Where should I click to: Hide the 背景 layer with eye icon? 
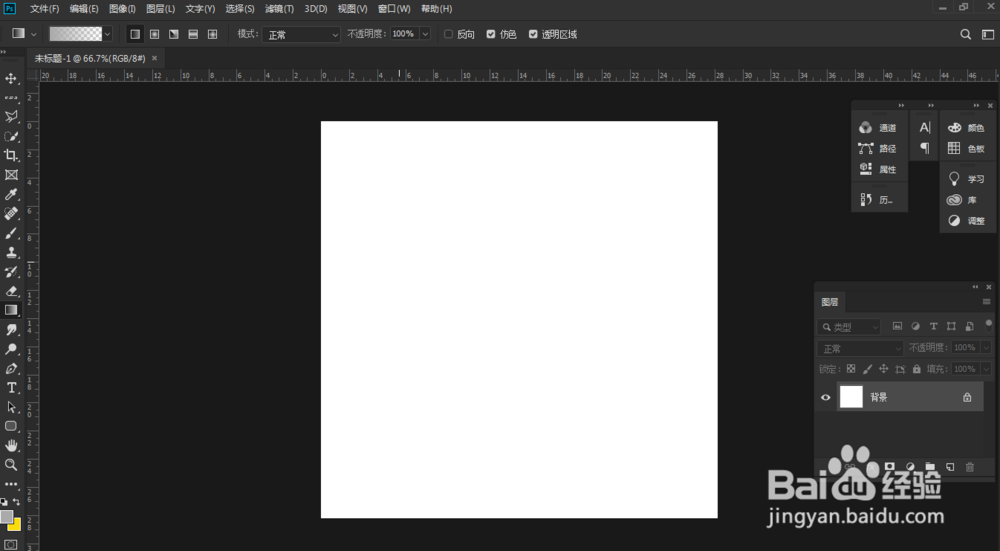tap(825, 397)
